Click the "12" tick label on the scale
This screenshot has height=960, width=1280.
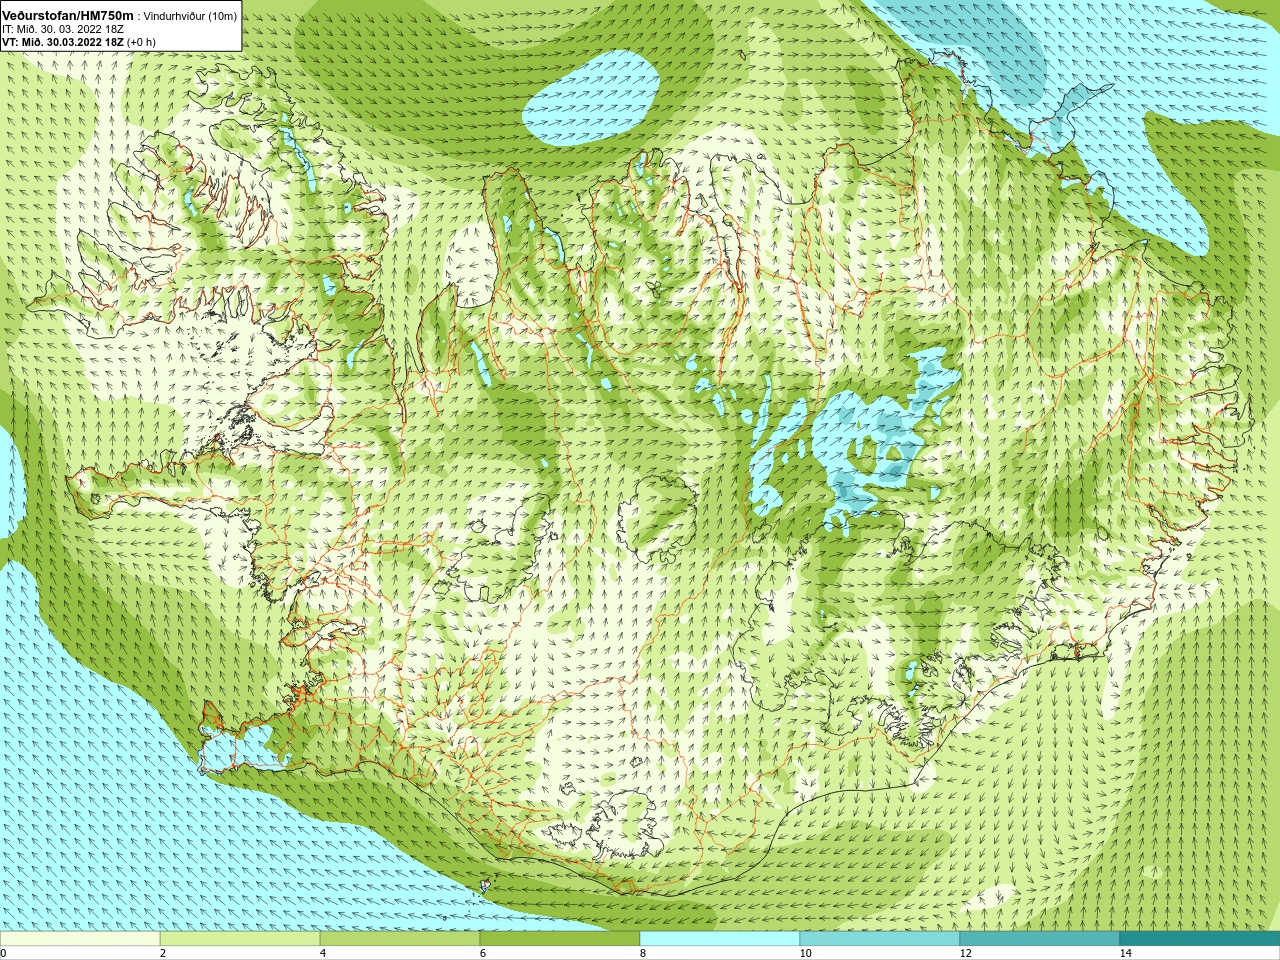pos(966,953)
